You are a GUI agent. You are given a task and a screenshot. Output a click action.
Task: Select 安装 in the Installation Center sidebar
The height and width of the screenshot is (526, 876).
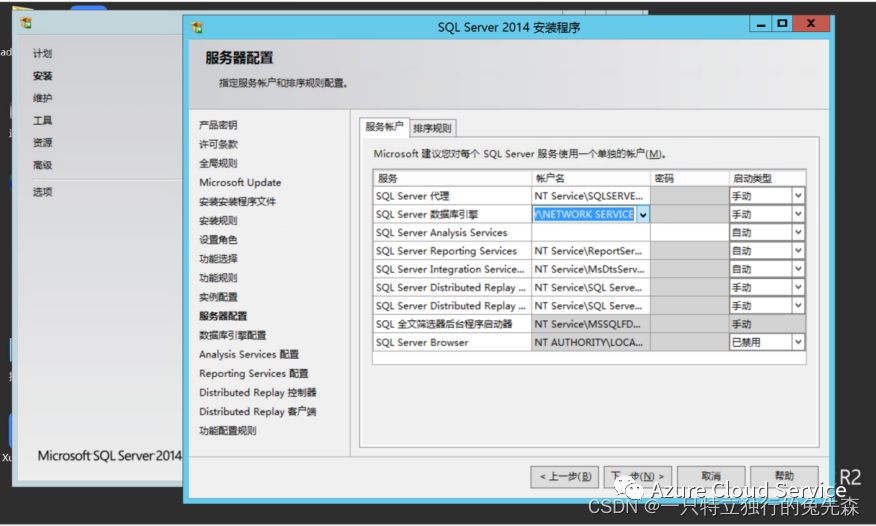click(42, 76)
